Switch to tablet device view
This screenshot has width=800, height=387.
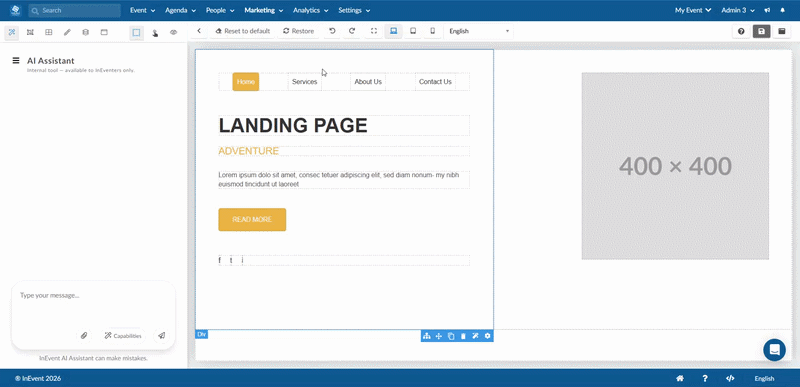(413, 31)
